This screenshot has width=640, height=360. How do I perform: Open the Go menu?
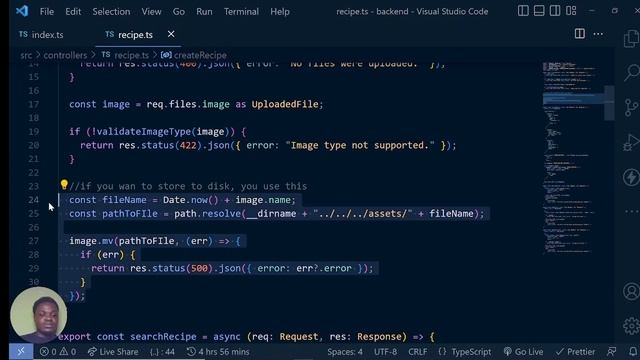(179, 11)
